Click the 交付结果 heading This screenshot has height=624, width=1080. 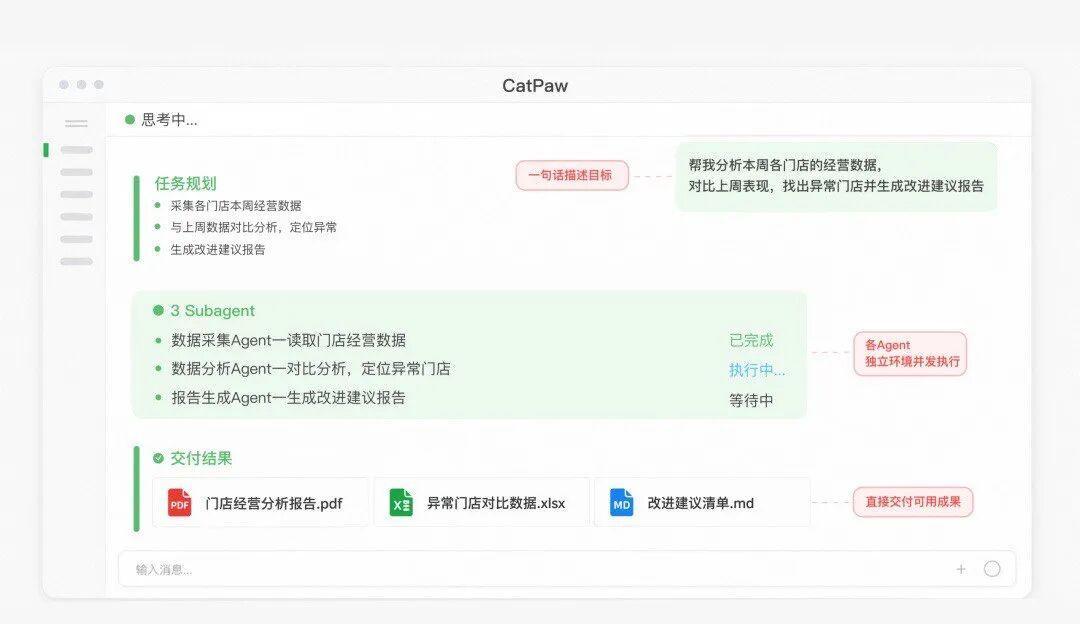click(200, 458)
